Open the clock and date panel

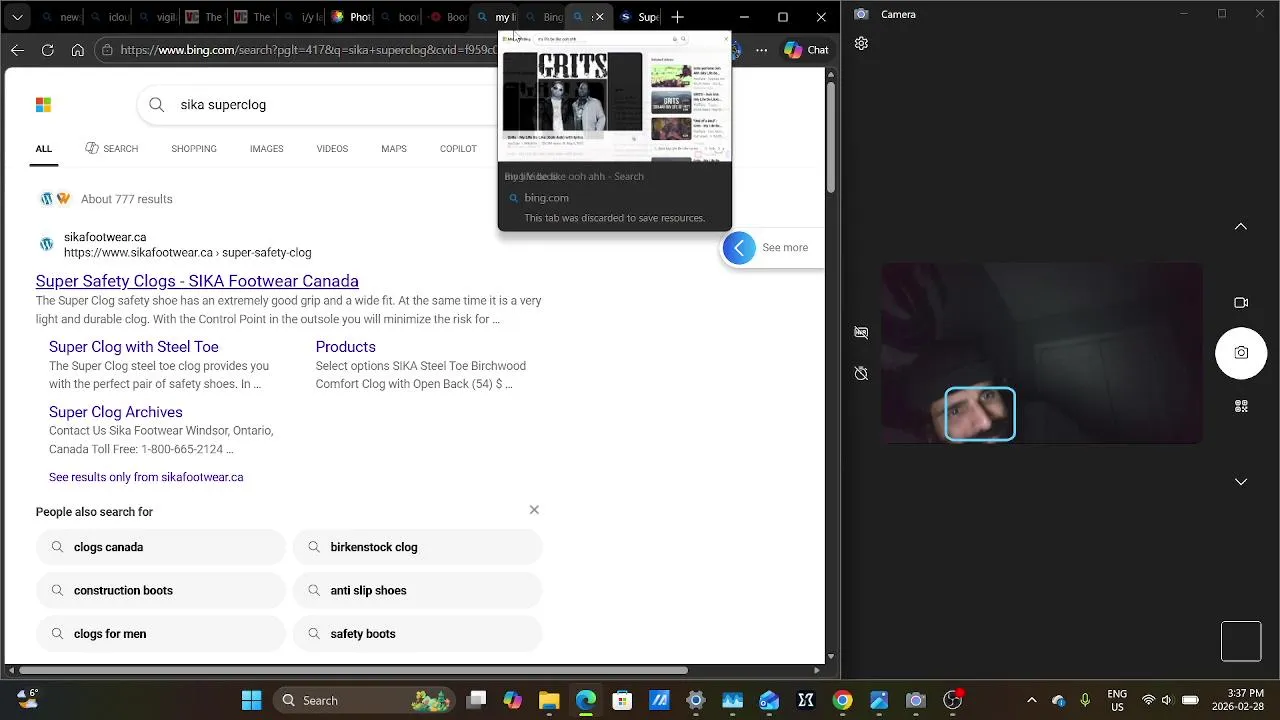pos(1236,700)
